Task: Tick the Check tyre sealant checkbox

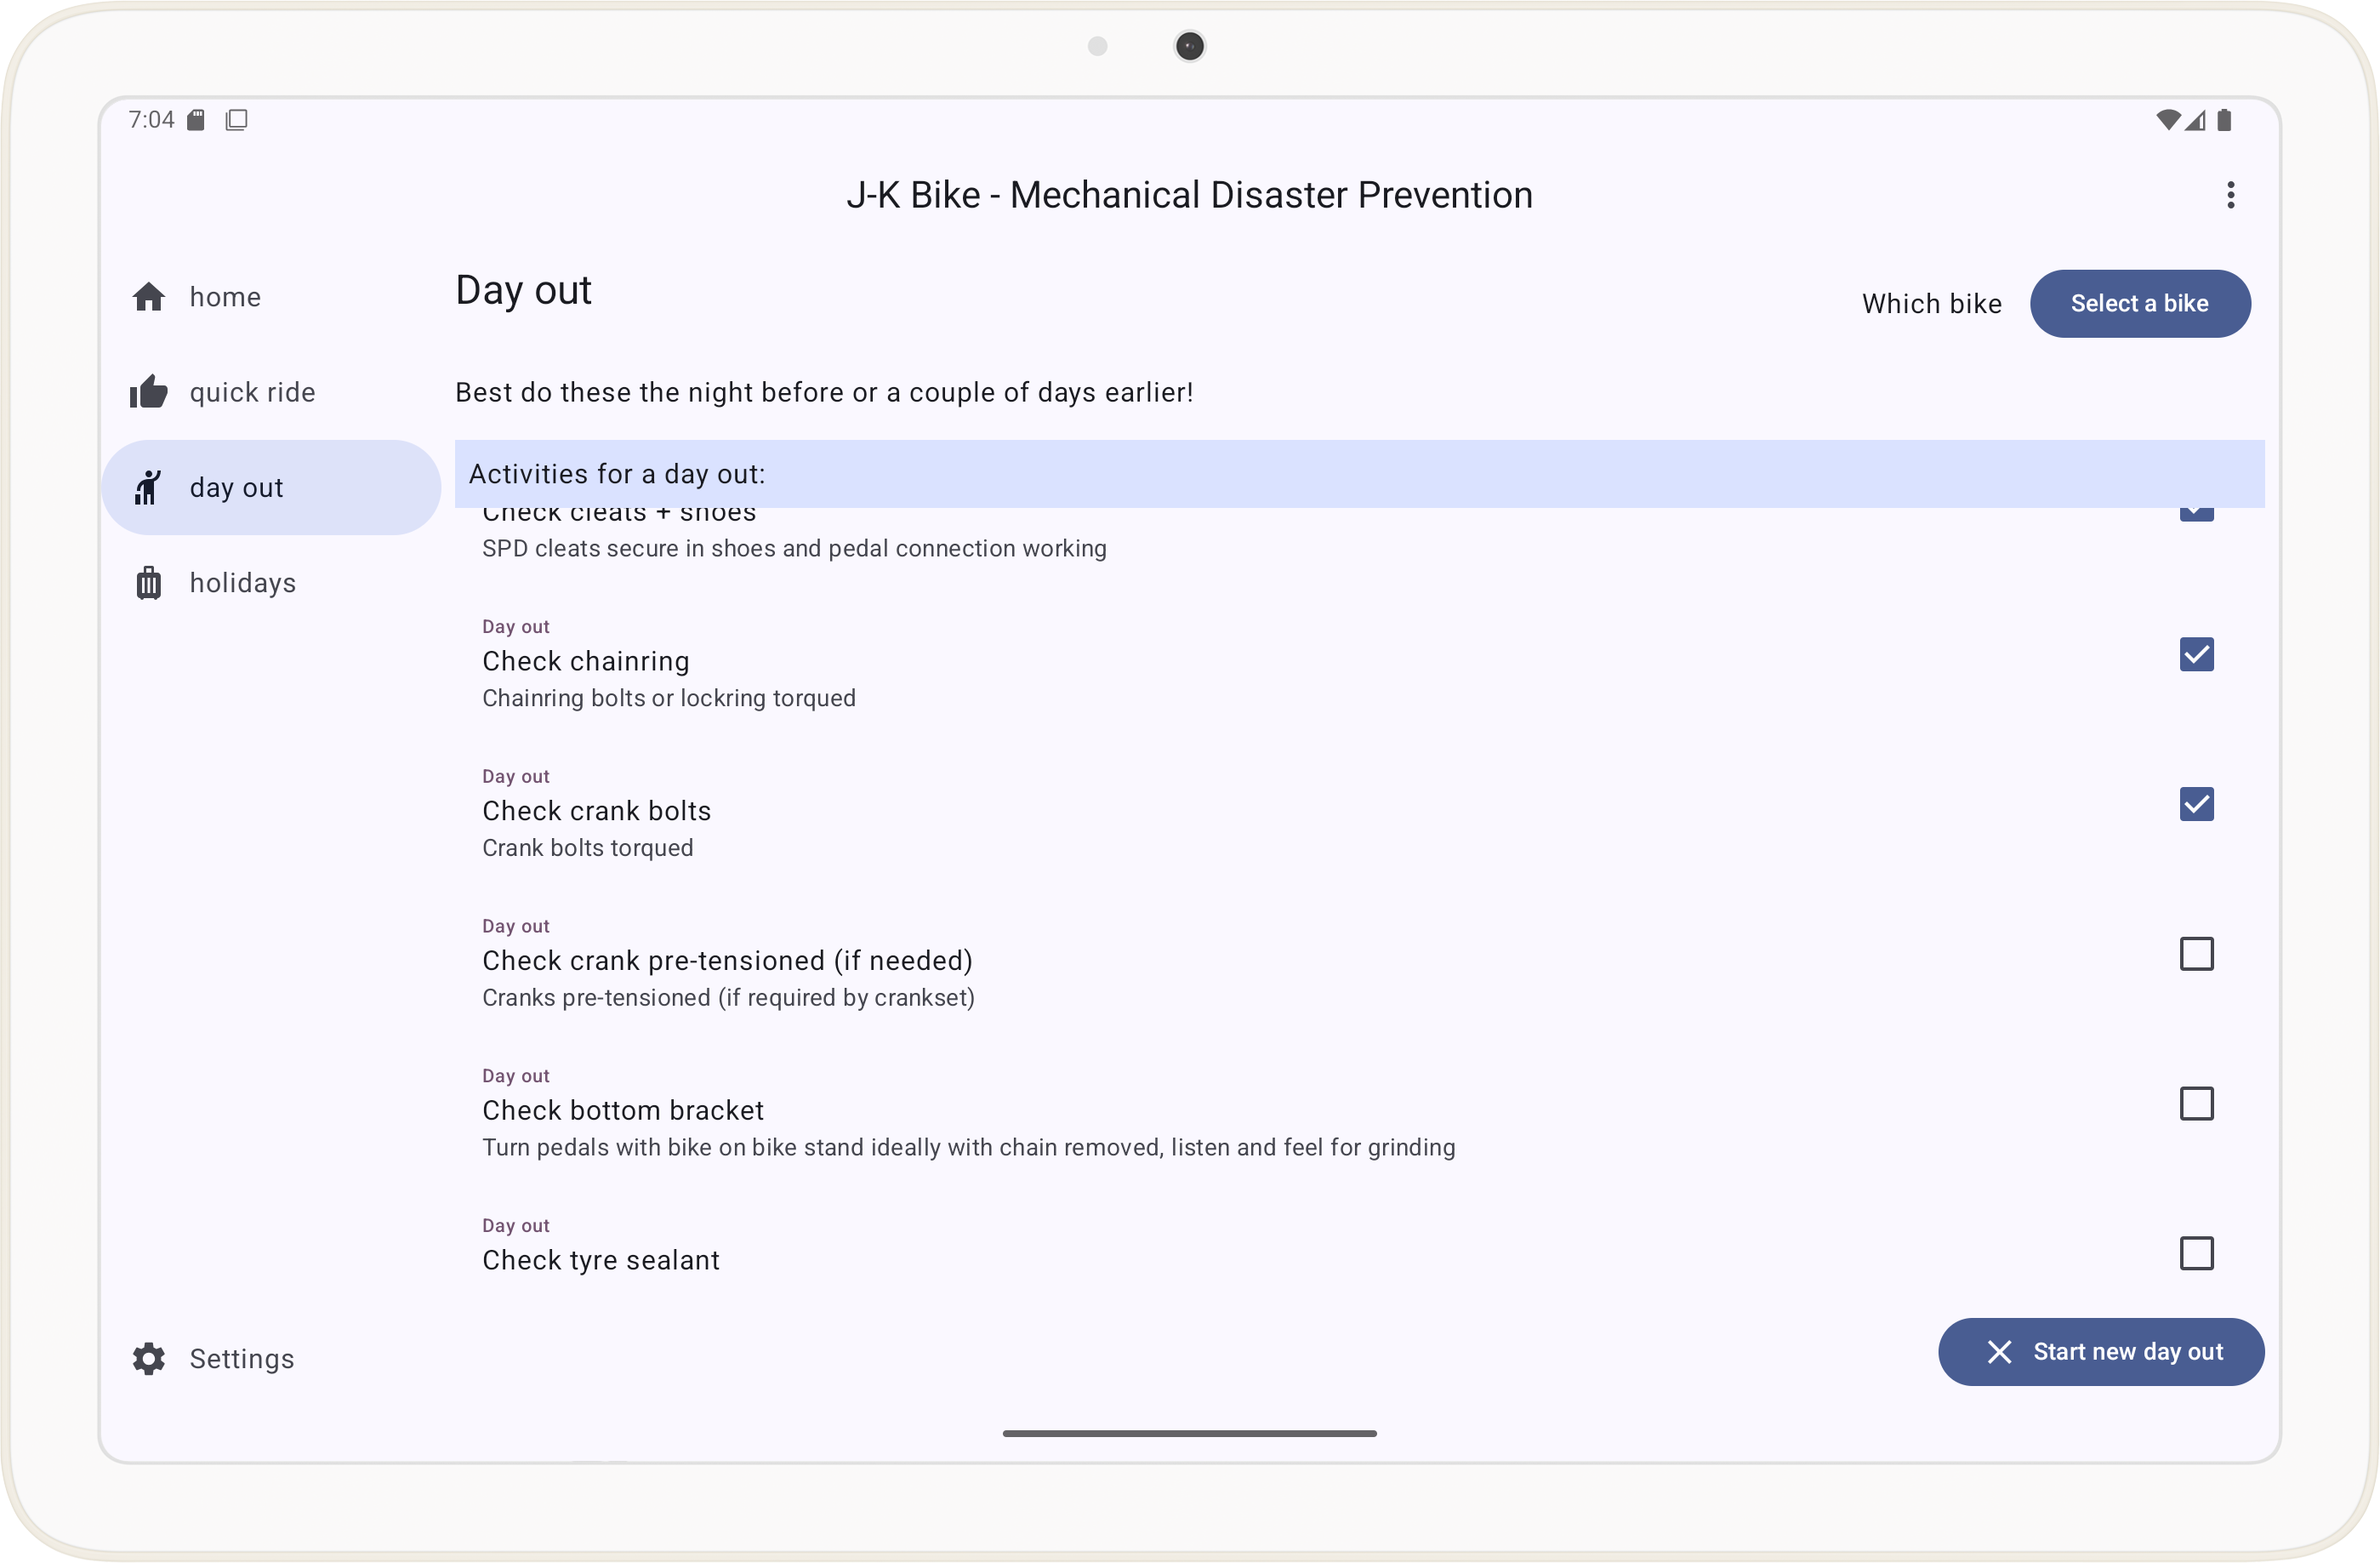Action: point(2196,1253)
